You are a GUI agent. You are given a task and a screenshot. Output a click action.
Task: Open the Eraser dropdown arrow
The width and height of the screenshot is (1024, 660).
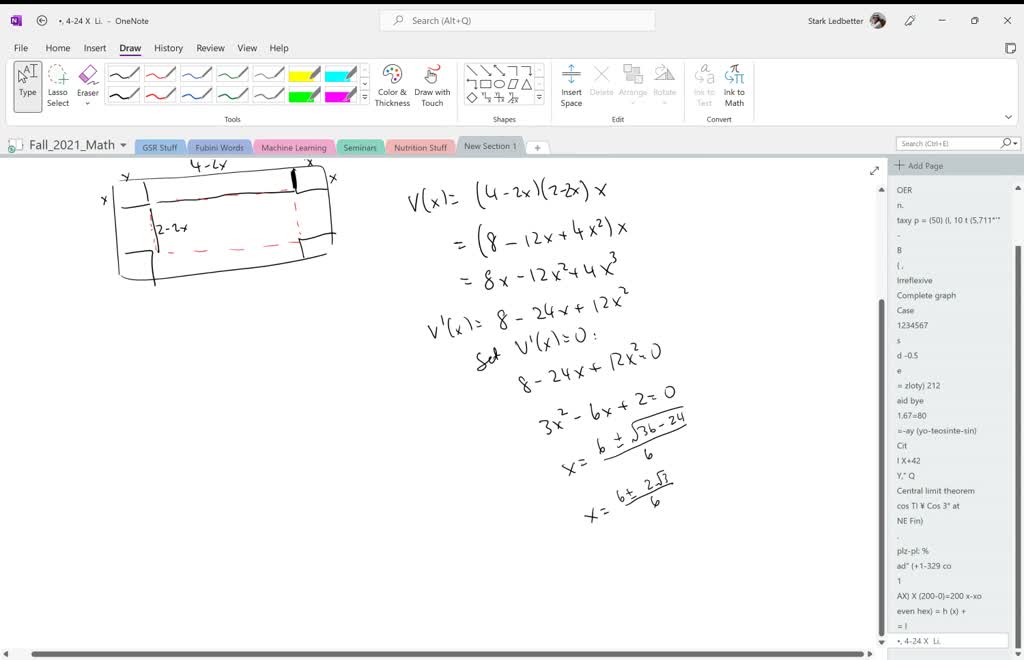pos(87,101)
